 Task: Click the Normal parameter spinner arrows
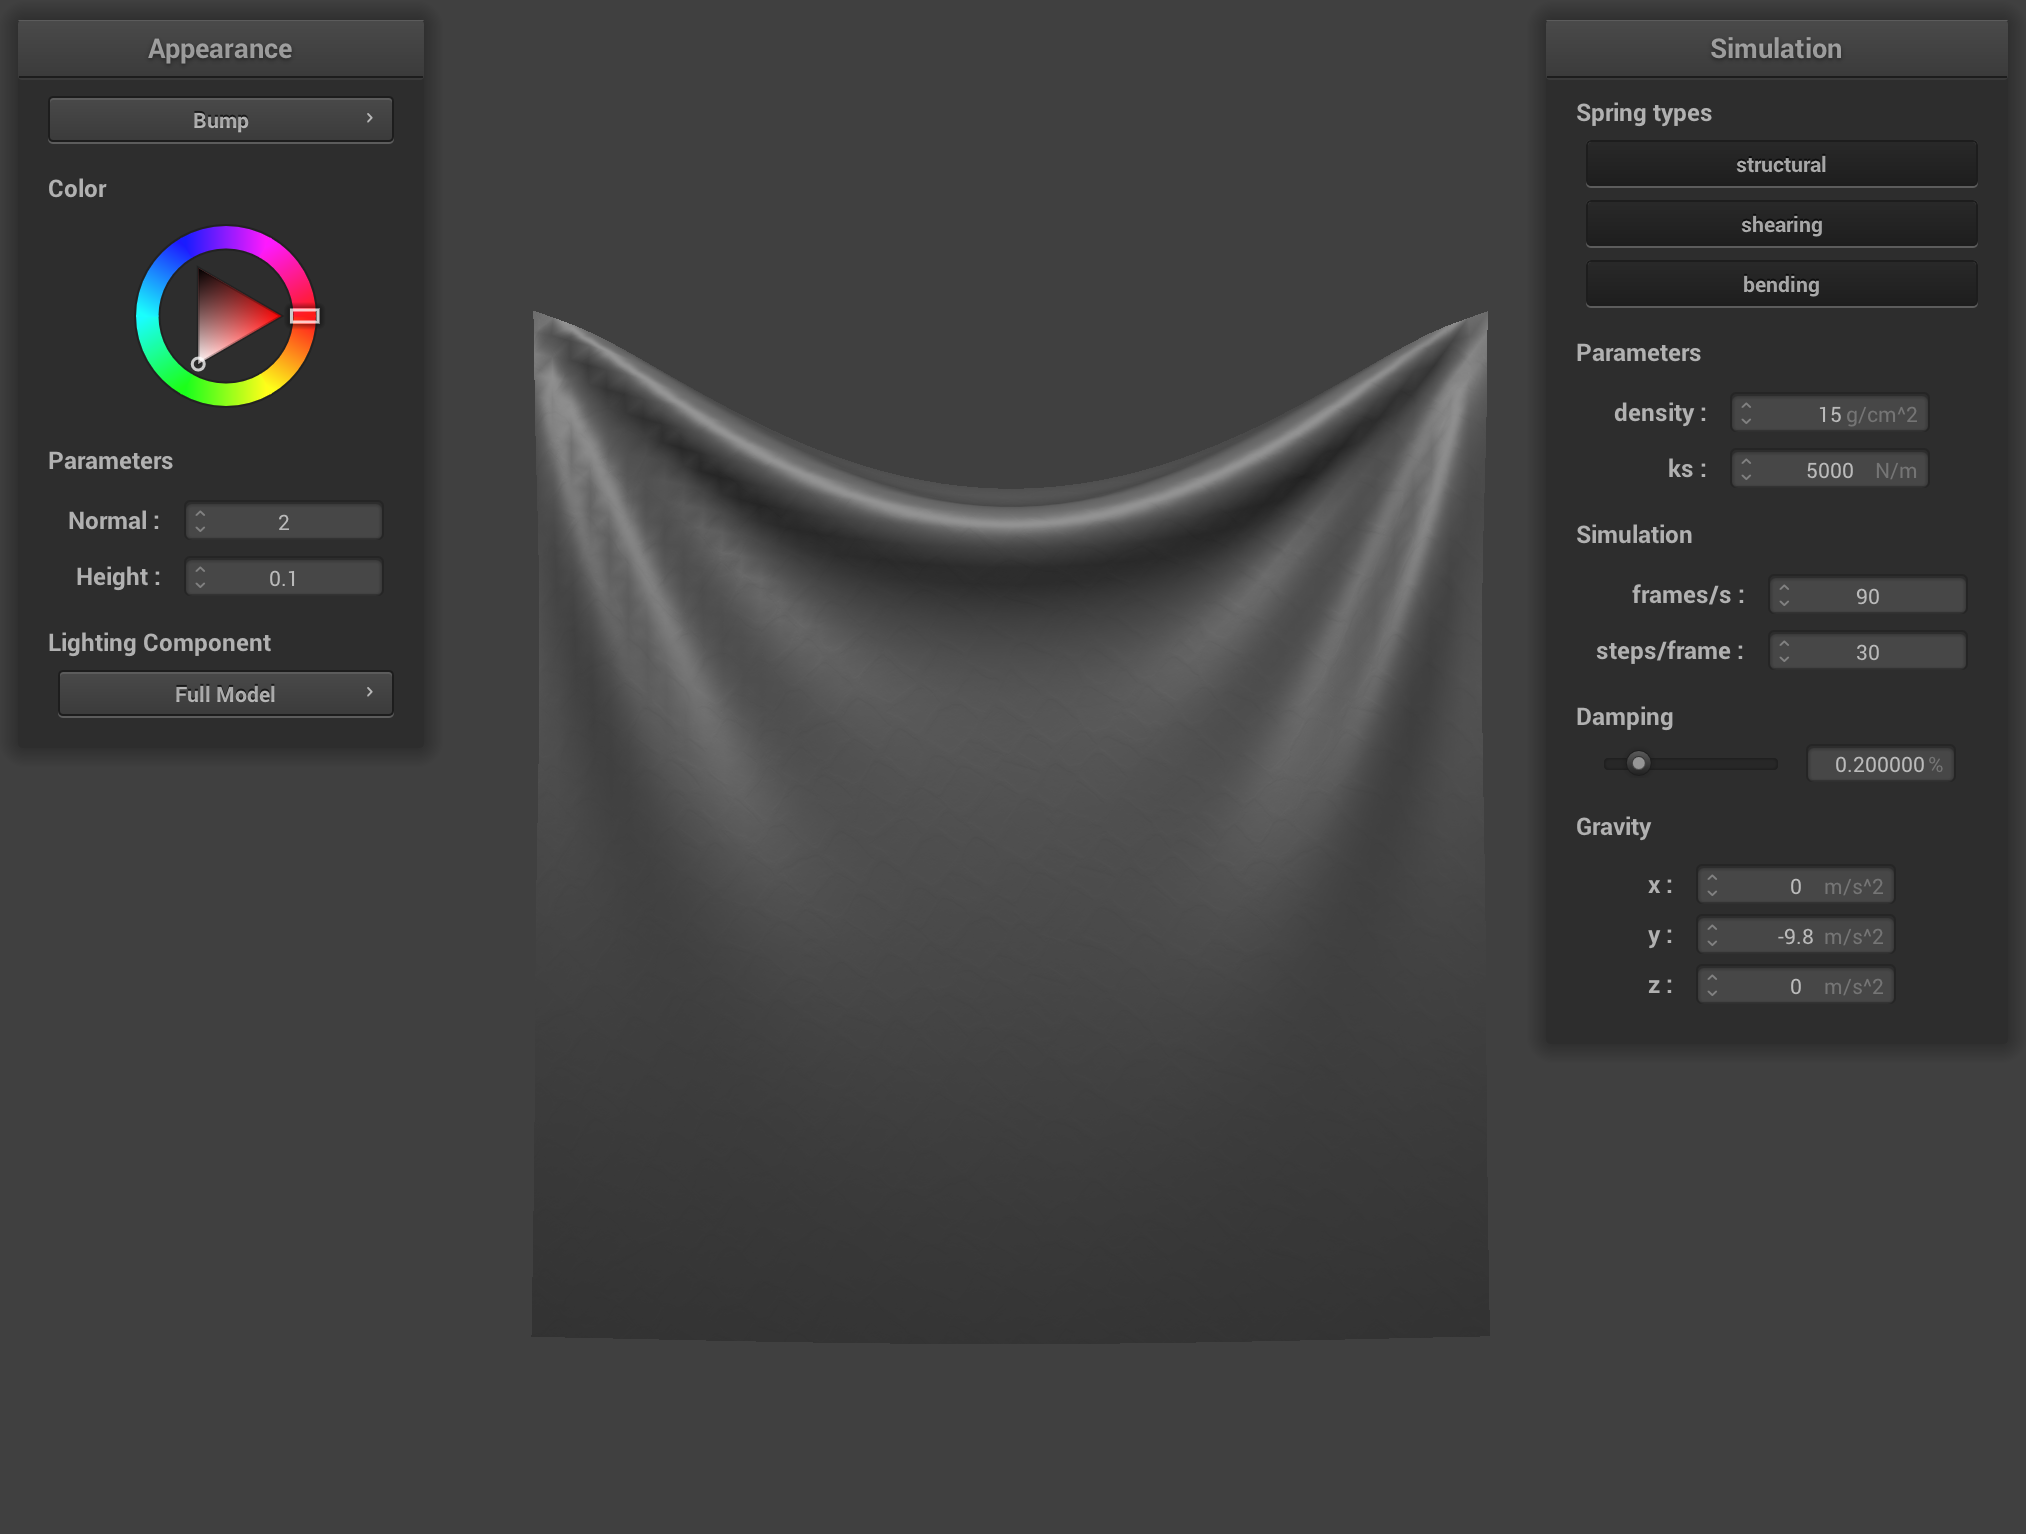click(x=200, y=521)
